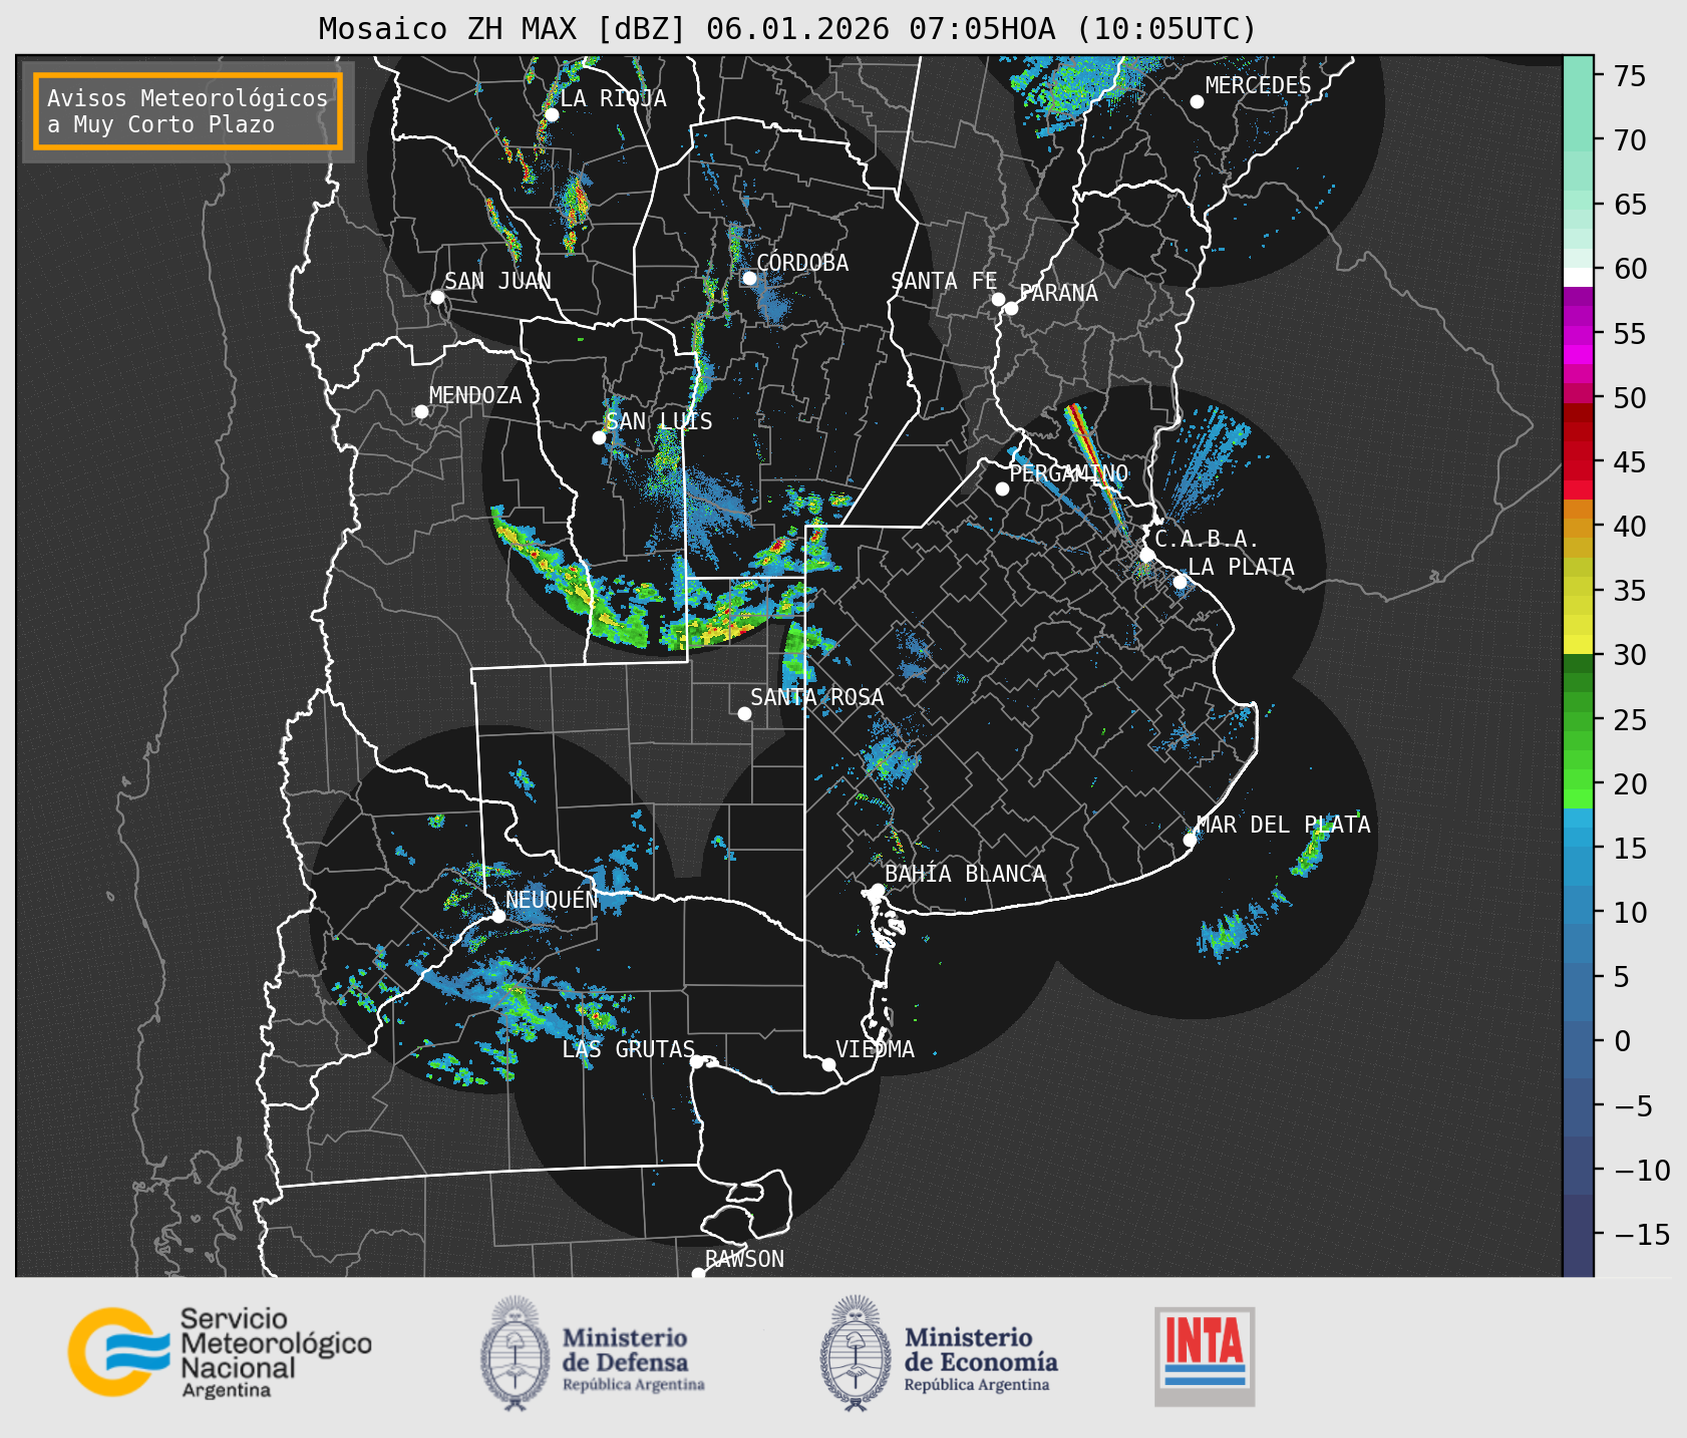
Task: Click the C.A.B.A. city marker dot
Action: 1147,555
